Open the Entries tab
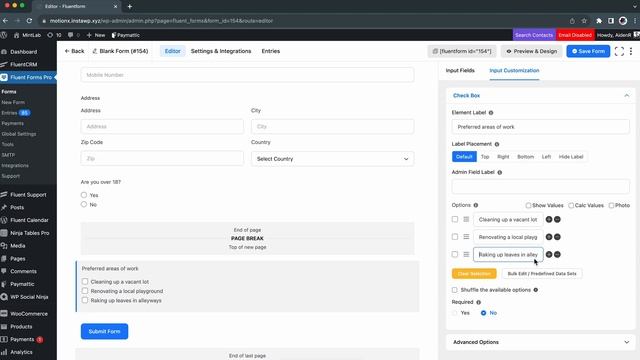 click(271, 51)
